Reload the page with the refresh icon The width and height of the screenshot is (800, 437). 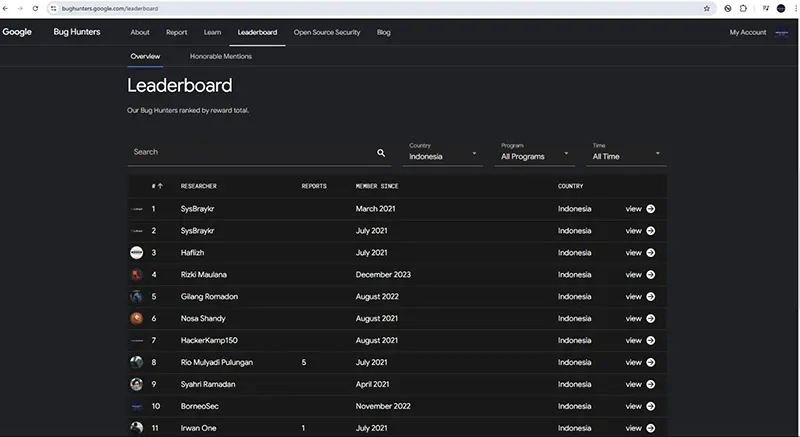pyautogui.click(x=35, y=8)
